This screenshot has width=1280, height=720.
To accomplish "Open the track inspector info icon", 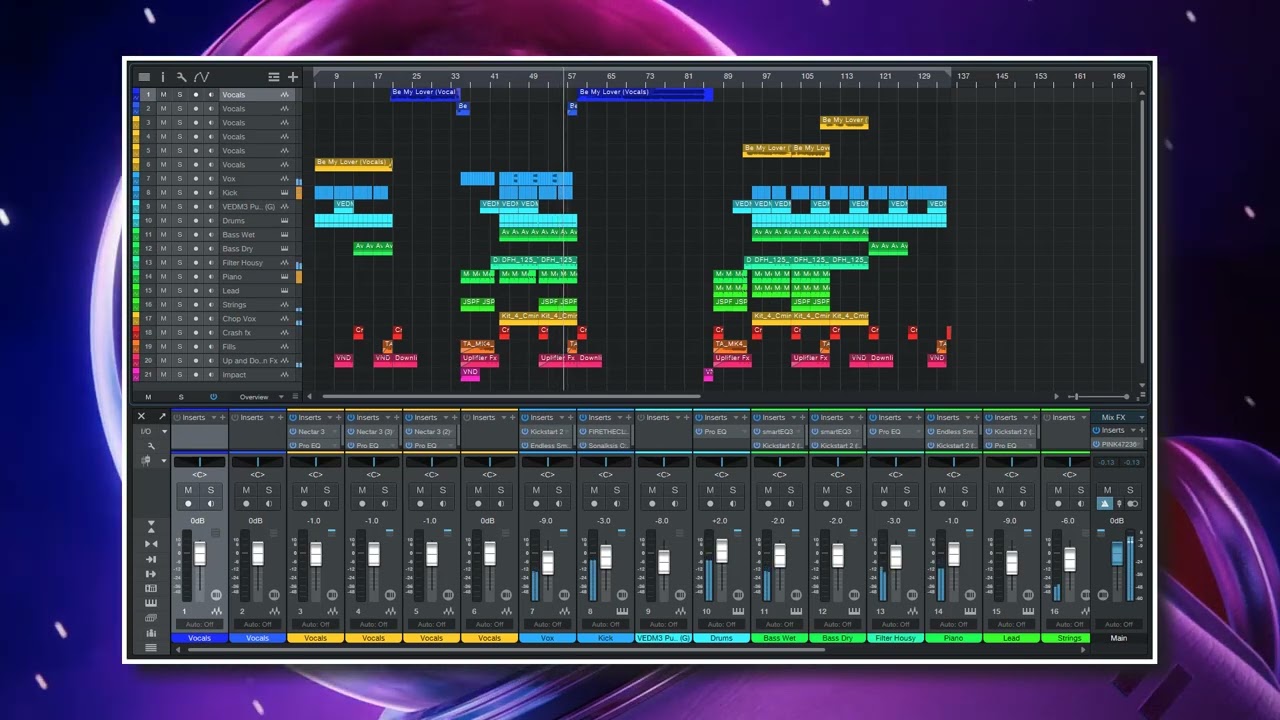I will click(x=163, y=77).
